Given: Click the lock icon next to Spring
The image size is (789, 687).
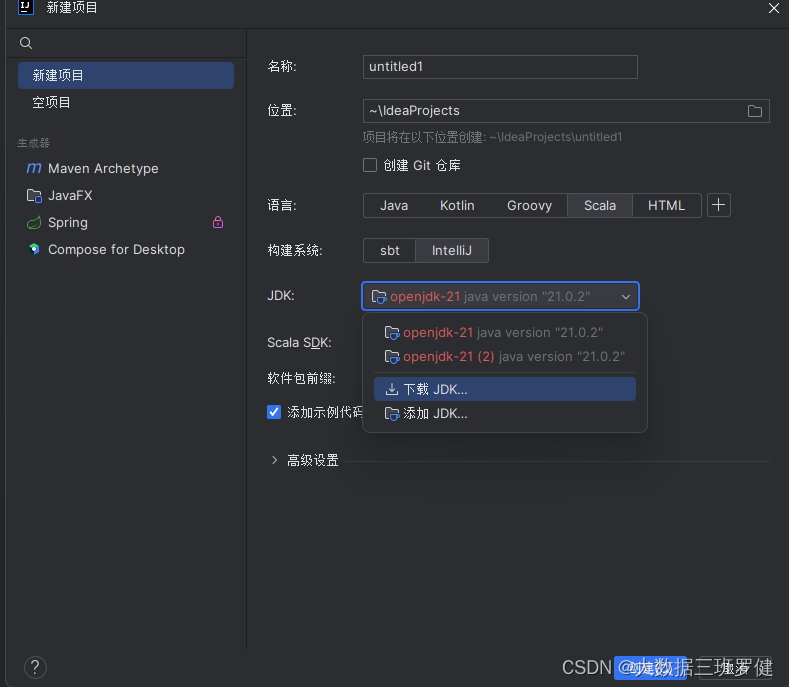Looking at the screenshot, I should pos(218,222).
